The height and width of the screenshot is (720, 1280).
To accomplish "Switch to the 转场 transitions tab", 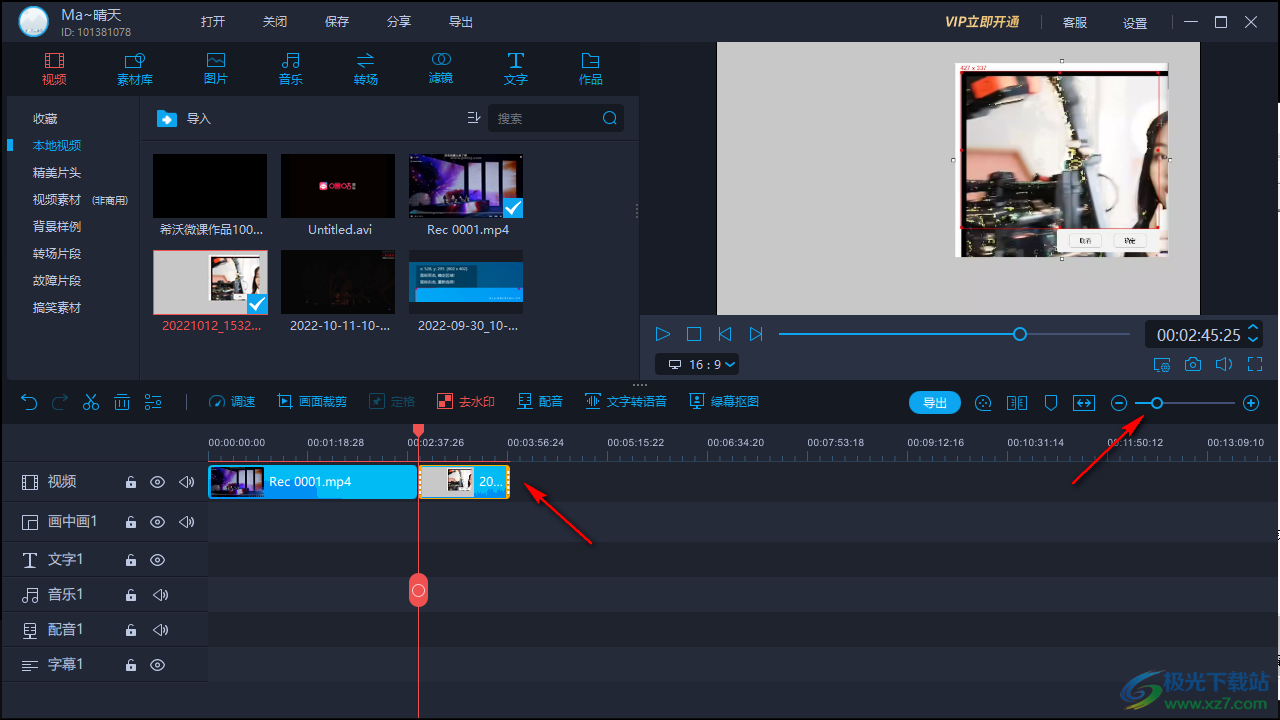I will click(x=366, y=68).
